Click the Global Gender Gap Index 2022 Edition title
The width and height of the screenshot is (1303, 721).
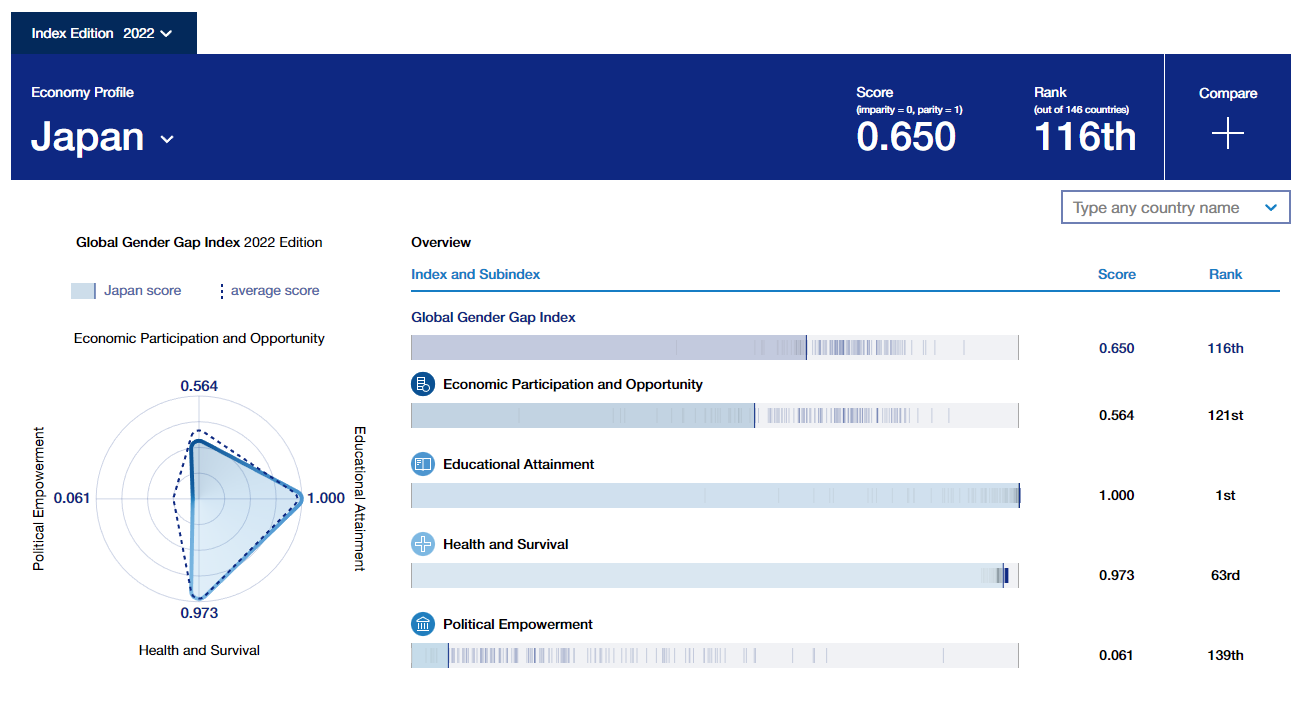(x=199, y=242)
